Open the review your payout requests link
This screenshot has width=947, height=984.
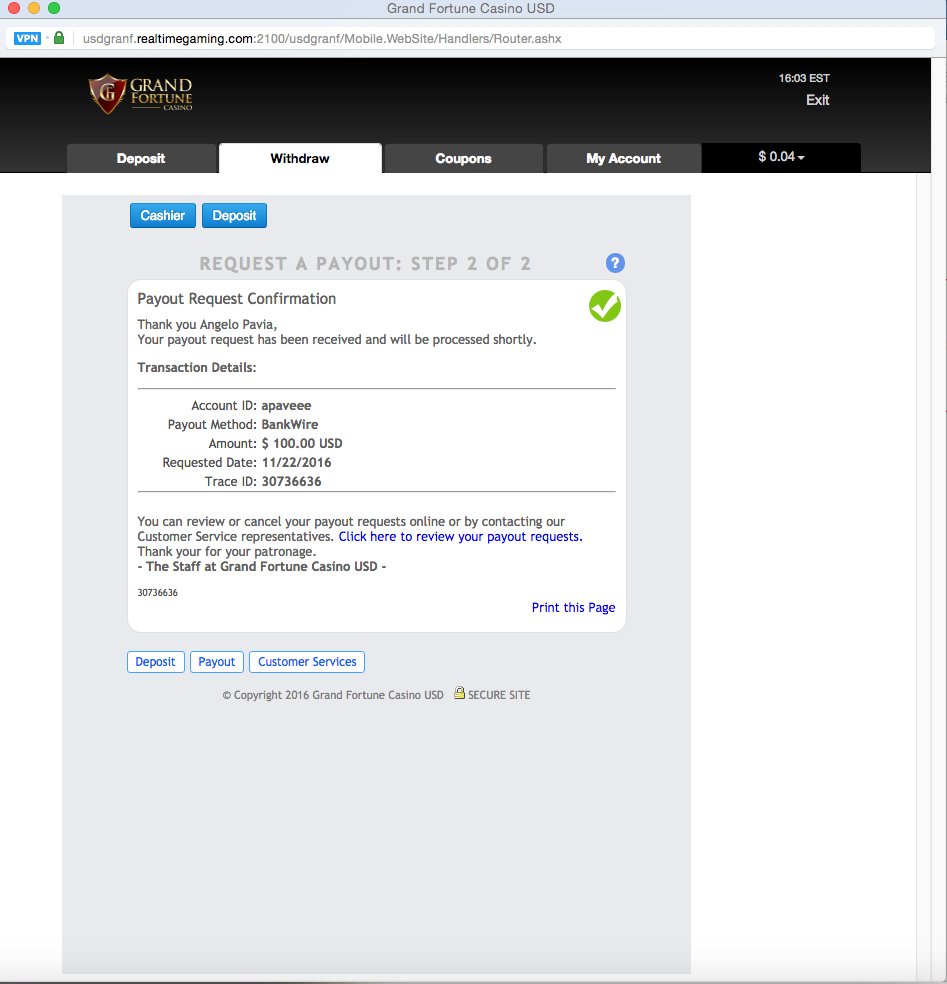click(460, 537)
